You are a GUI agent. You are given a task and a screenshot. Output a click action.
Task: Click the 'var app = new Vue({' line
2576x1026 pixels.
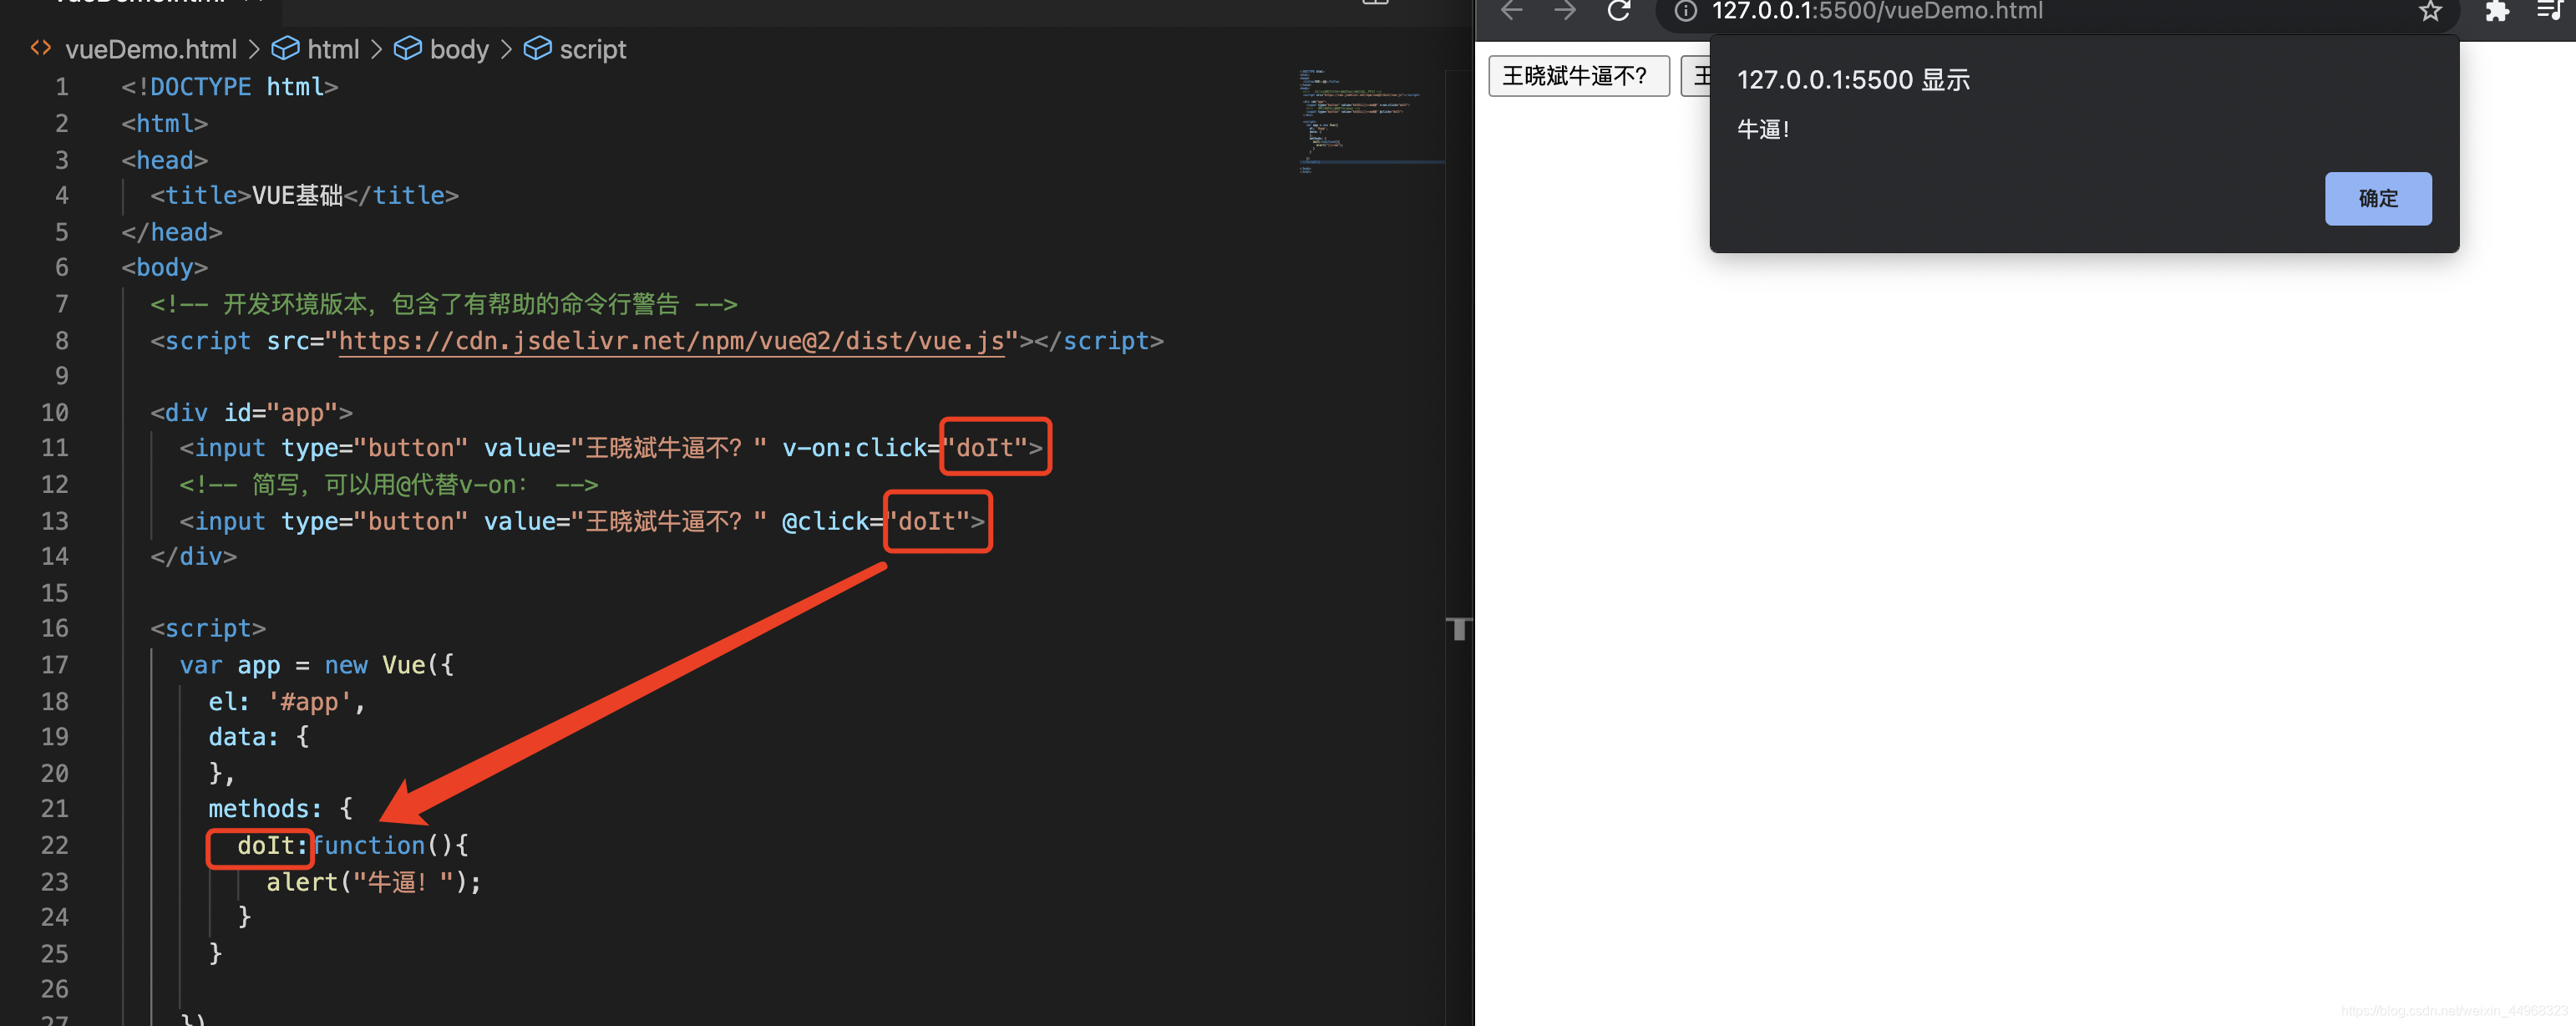coord(317,665)
